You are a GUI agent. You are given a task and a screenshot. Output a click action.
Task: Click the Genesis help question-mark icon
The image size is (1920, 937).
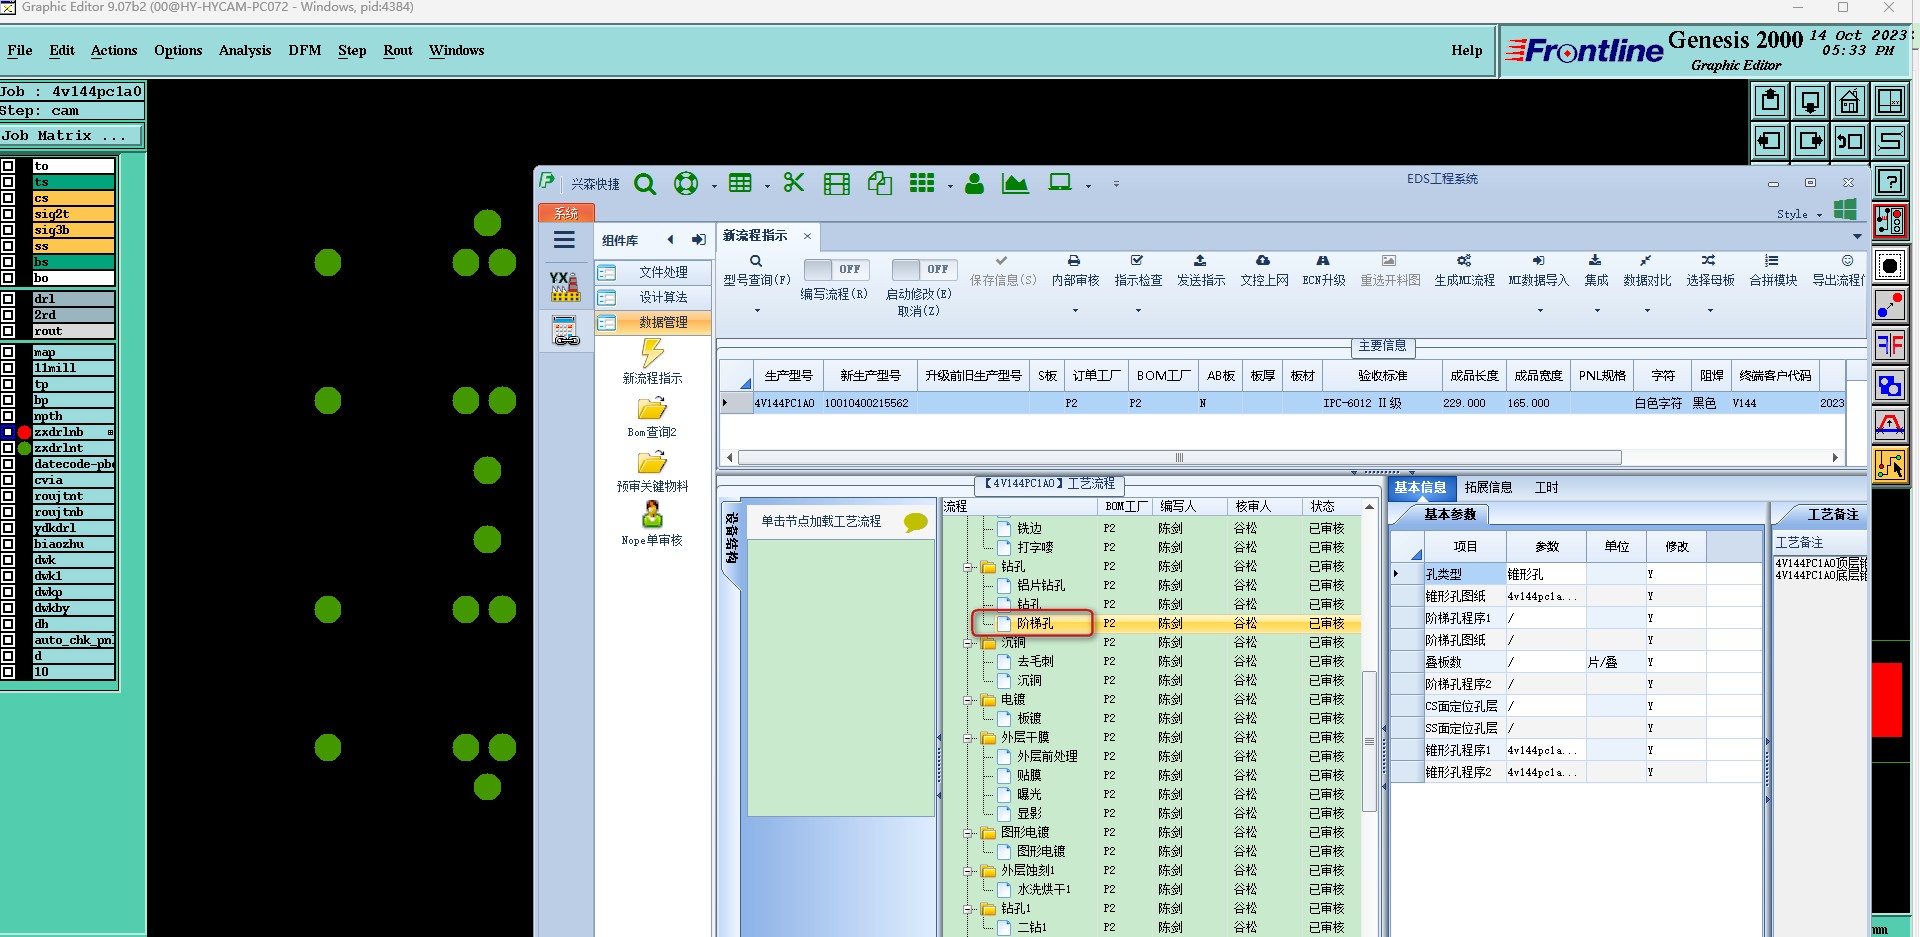click(x=1890, y=182)
